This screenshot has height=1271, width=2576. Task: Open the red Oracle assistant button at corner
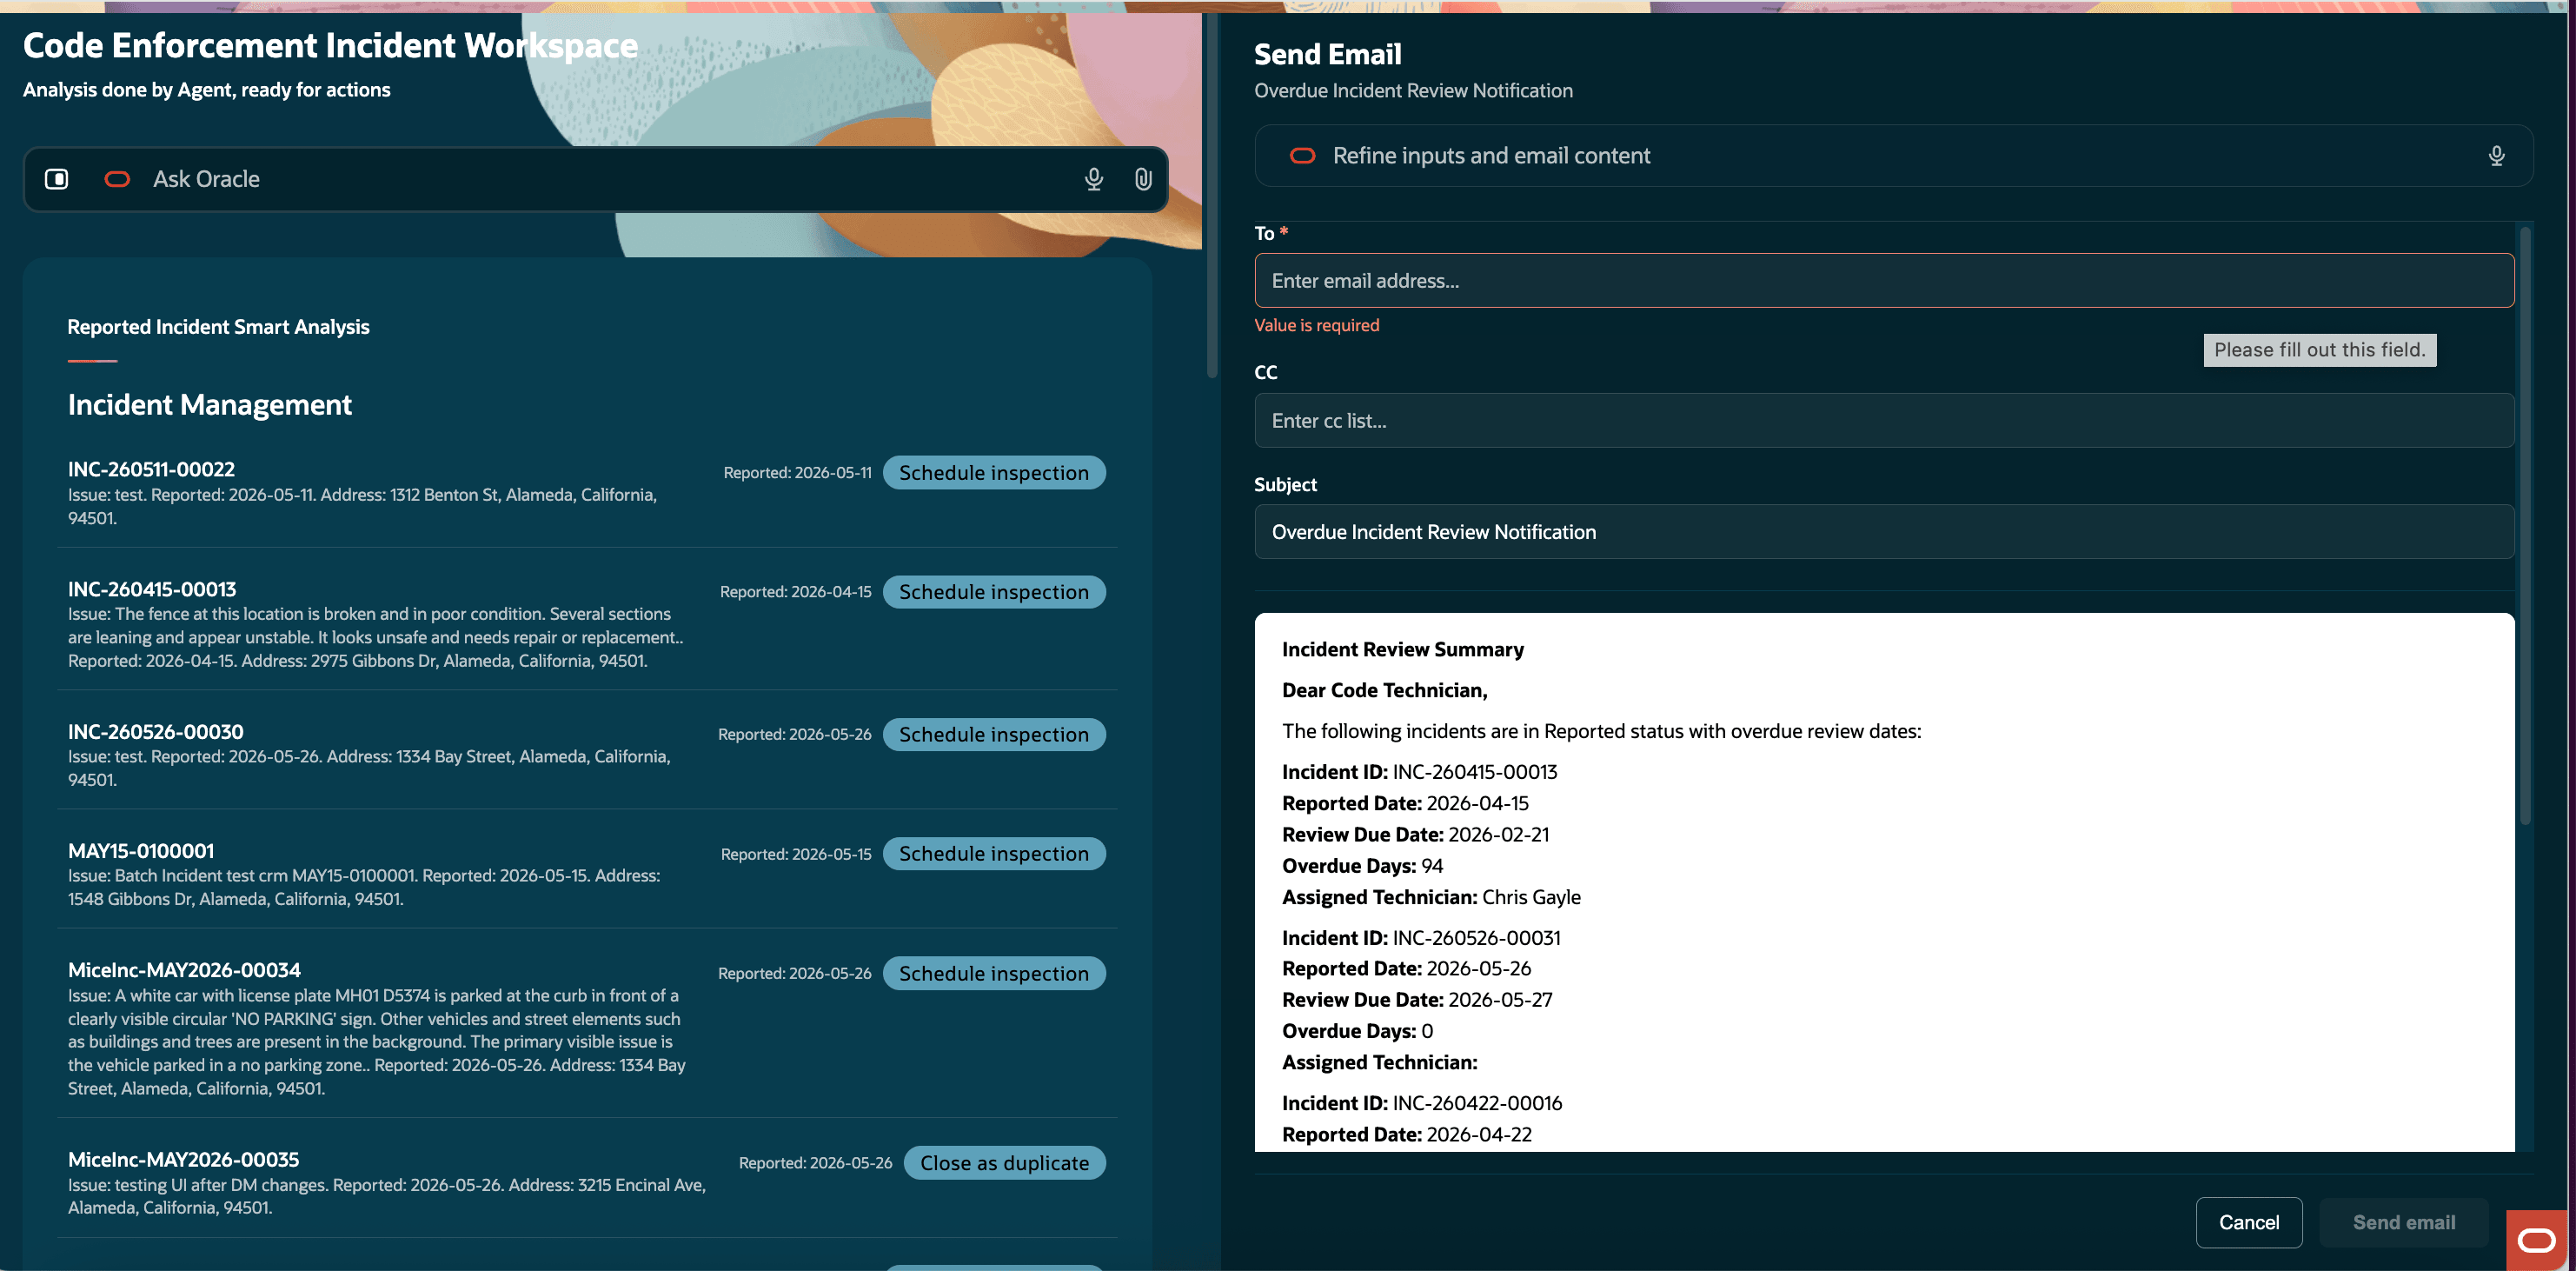(x=2537, y=1241)
